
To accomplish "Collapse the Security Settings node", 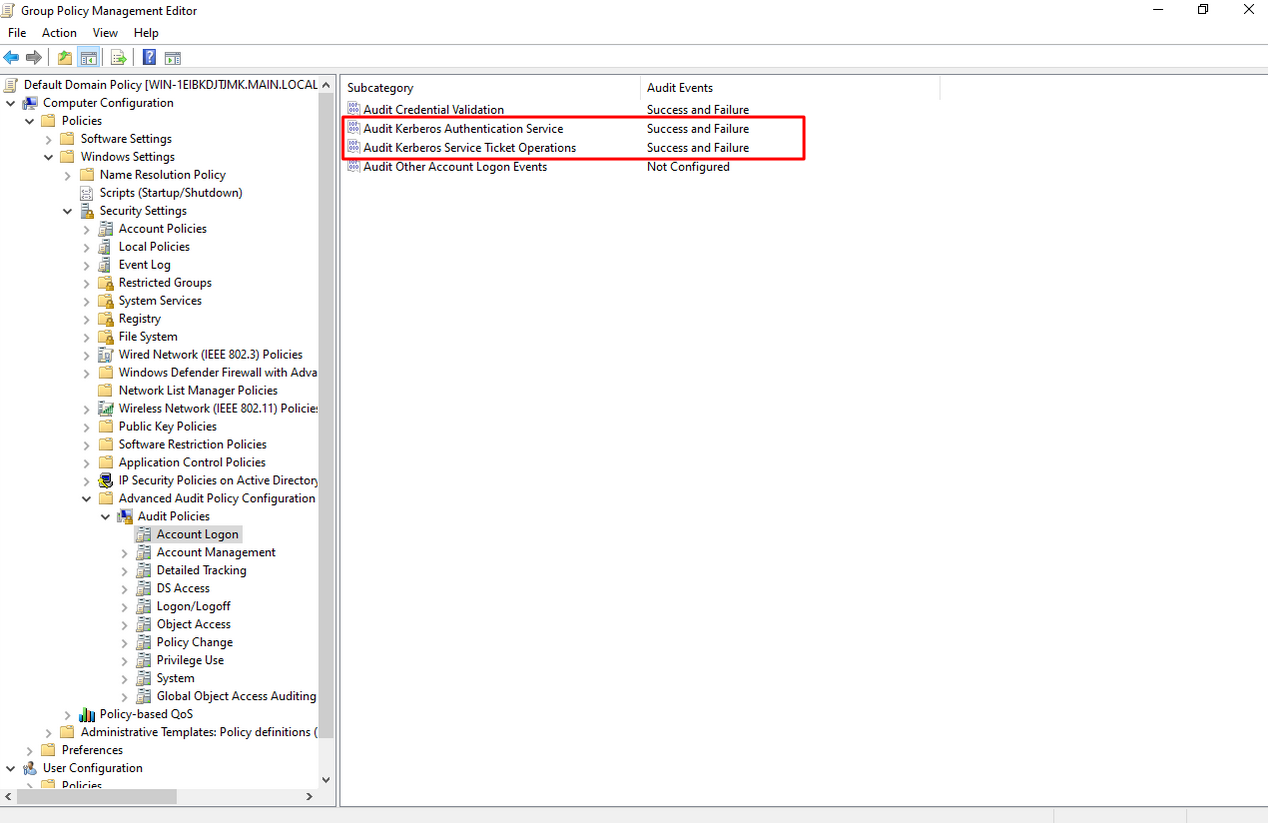I will (x=68, y=211).
